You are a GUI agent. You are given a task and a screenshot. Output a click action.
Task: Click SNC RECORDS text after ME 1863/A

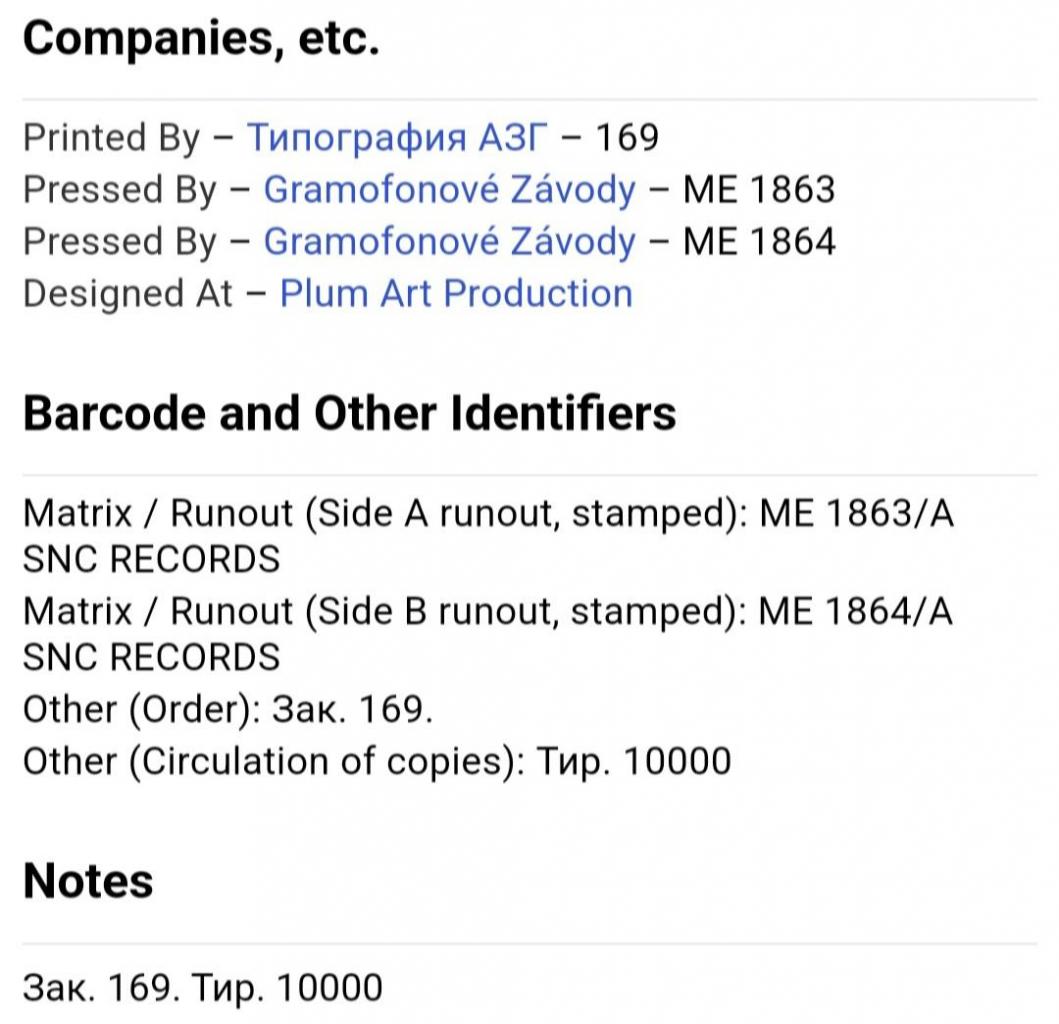click(x=151, y=559)
